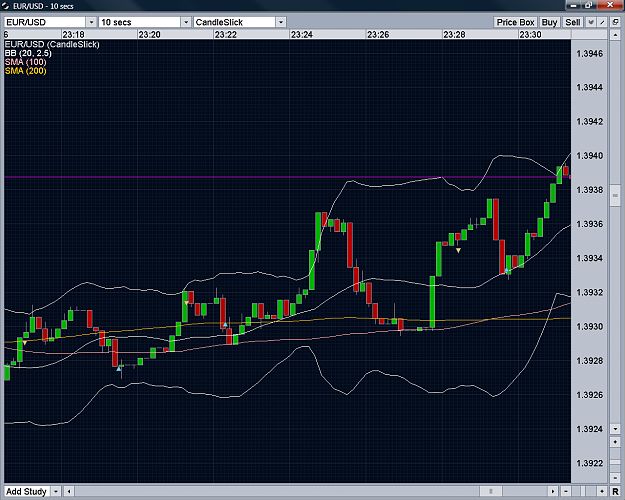Click the 1.3924 price axis label
Viewport: 625px width, 500px height.
590,429
